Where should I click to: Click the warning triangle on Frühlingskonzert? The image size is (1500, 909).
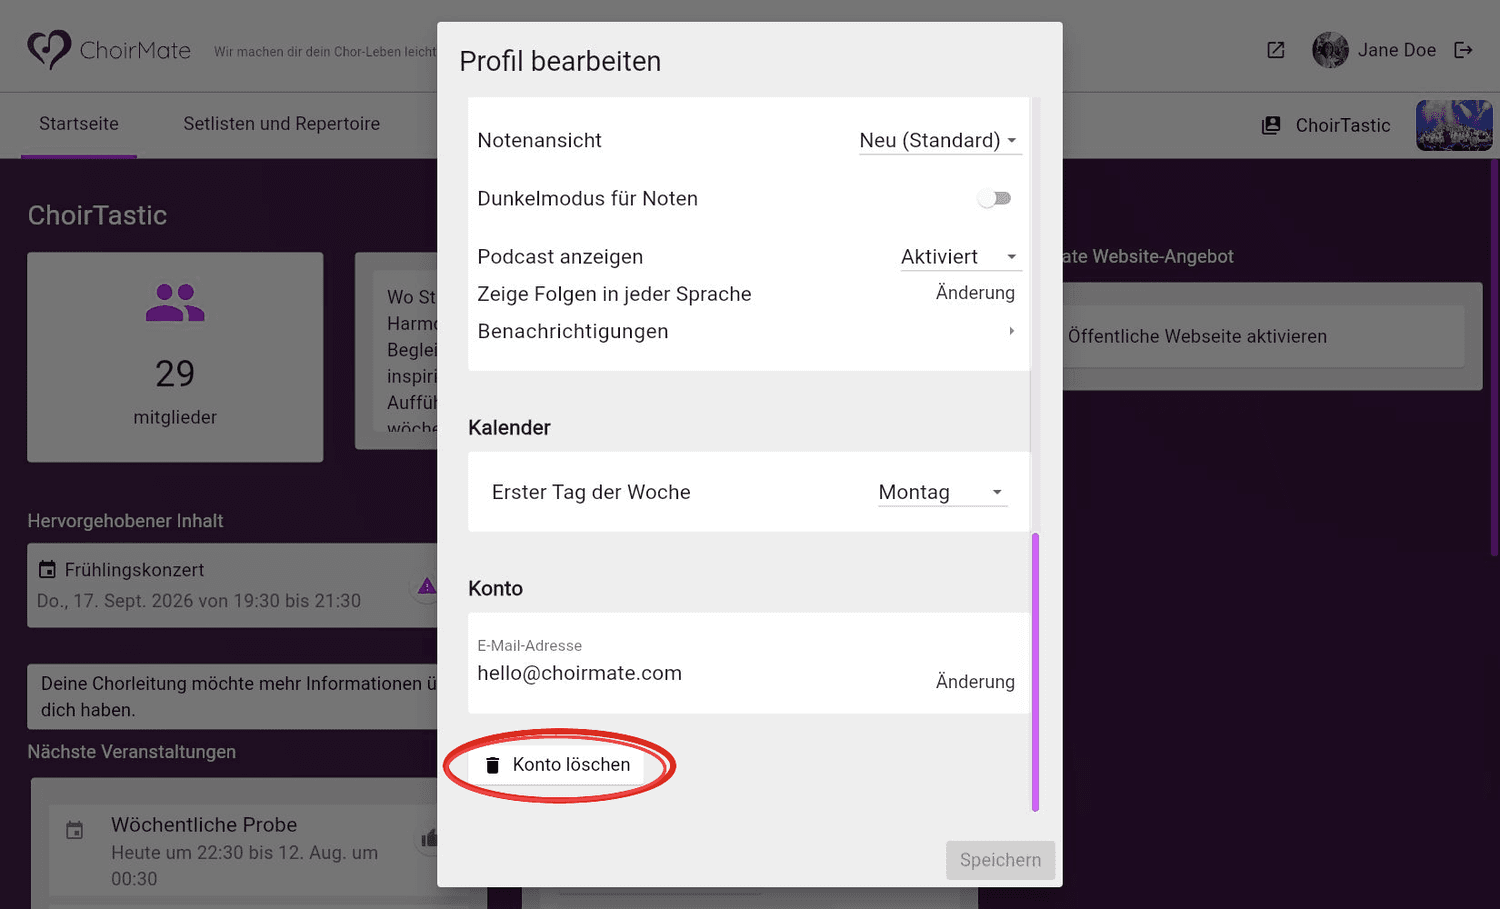click(x=427, y=586)
